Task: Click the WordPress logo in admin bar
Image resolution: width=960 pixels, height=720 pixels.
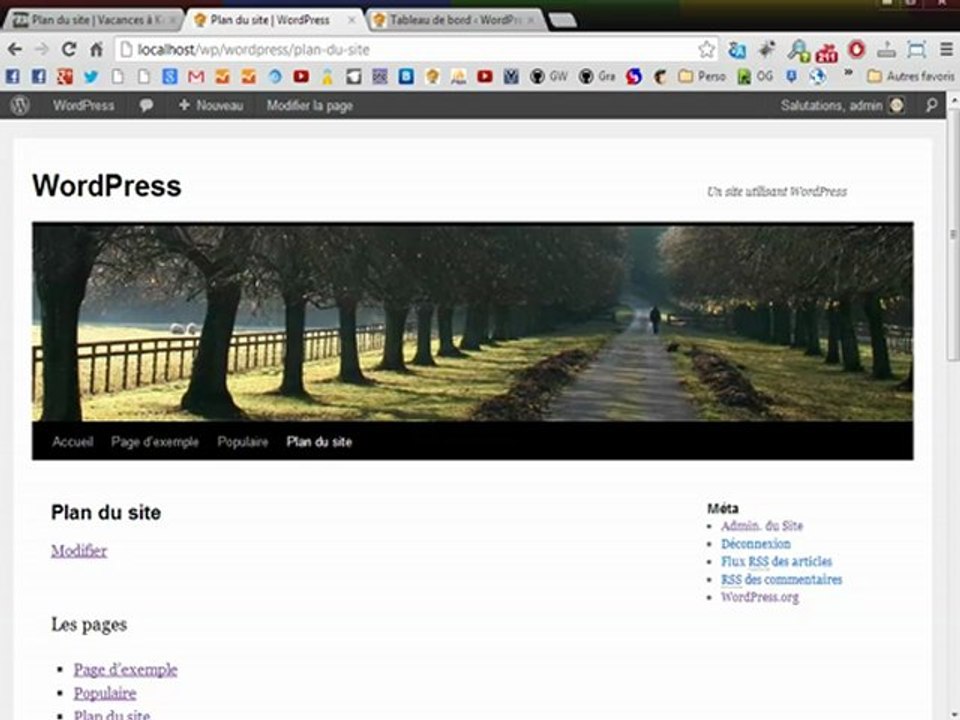Action: pos(20,105)
